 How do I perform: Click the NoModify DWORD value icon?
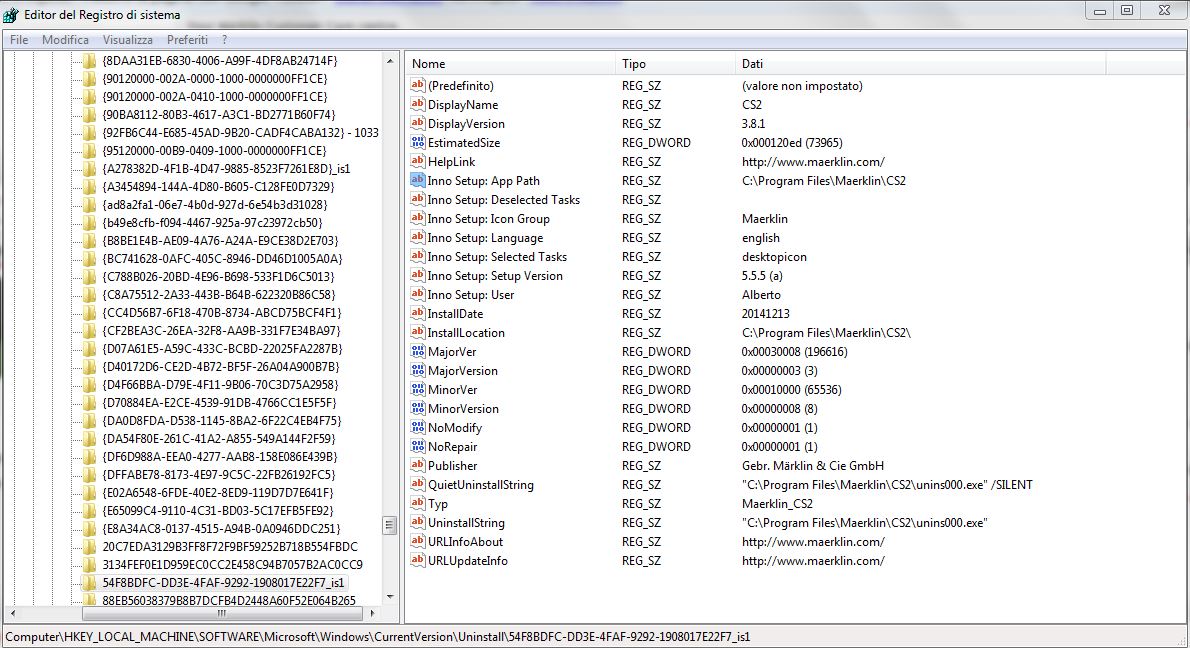point(417,427)
